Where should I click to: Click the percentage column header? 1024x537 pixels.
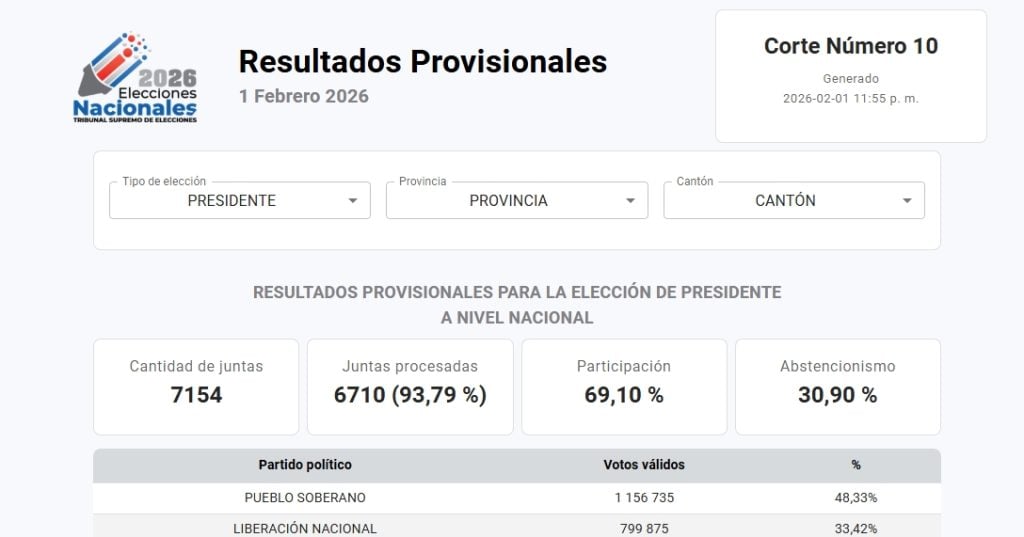coord(856,465)
